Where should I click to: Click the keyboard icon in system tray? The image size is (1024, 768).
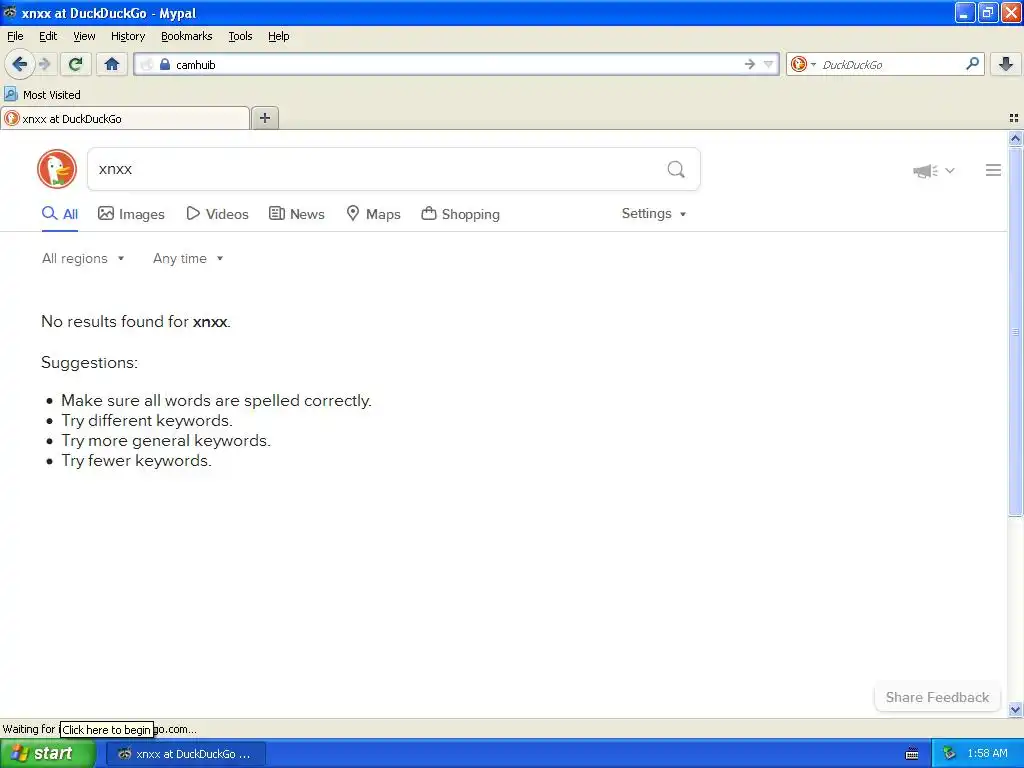912,754
